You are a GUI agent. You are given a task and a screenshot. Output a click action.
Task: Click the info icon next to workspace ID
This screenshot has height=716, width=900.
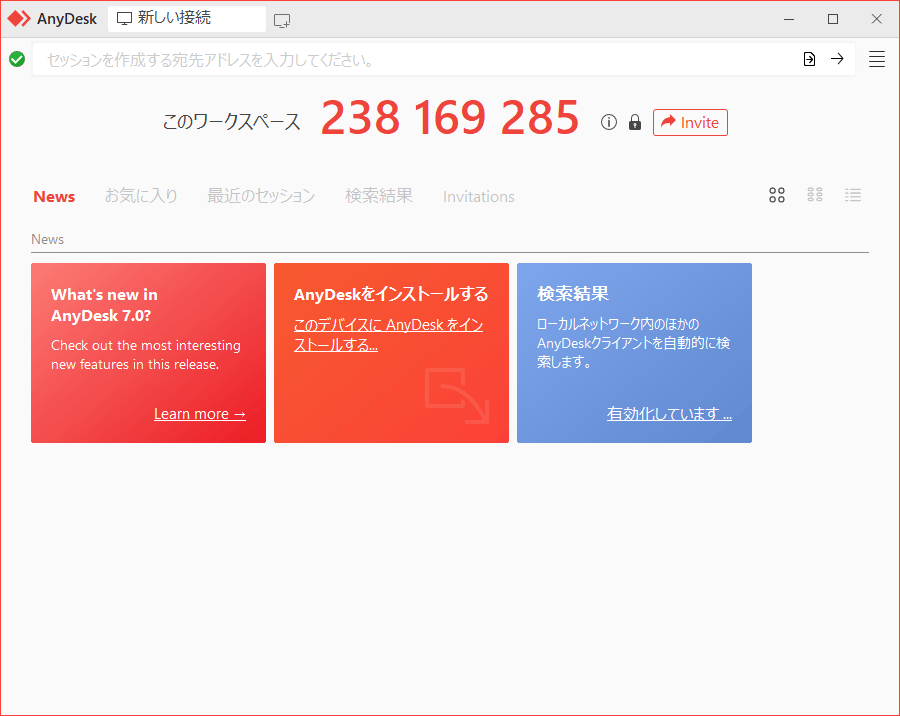(609, 122)
